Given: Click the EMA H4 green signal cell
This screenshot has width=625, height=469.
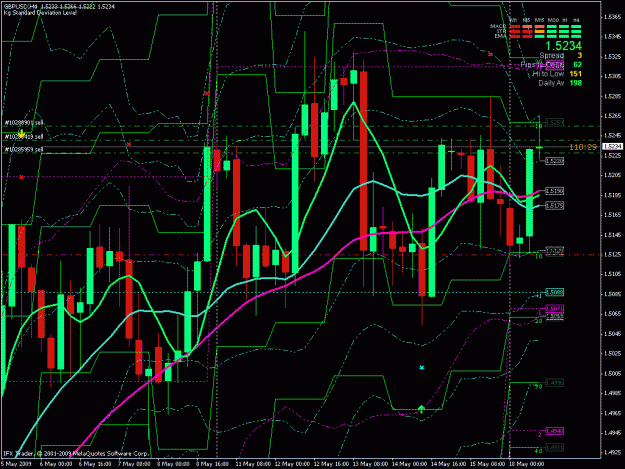Looking at the screenshot, I should (576, 36).
